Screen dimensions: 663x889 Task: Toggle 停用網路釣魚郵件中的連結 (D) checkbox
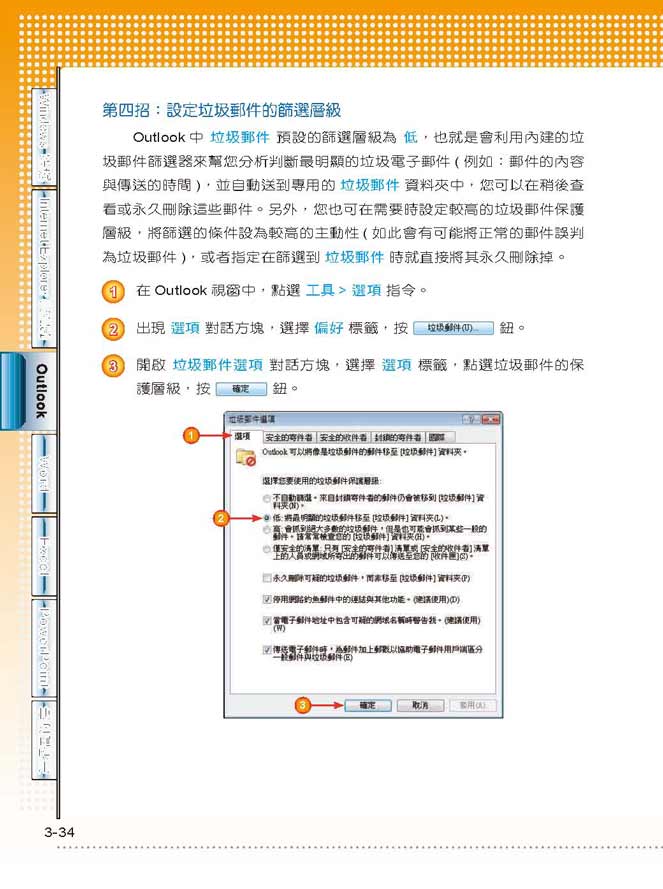pos(267,599)
